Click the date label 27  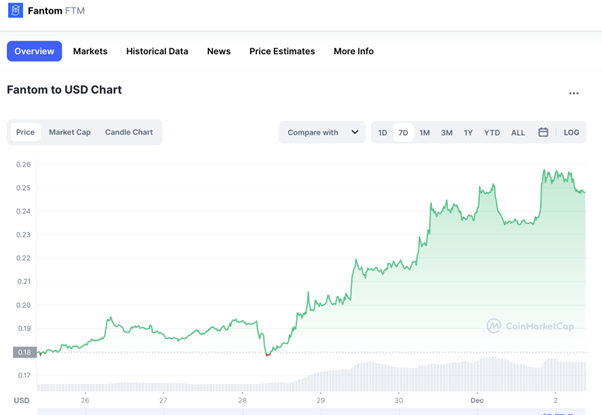163,400
